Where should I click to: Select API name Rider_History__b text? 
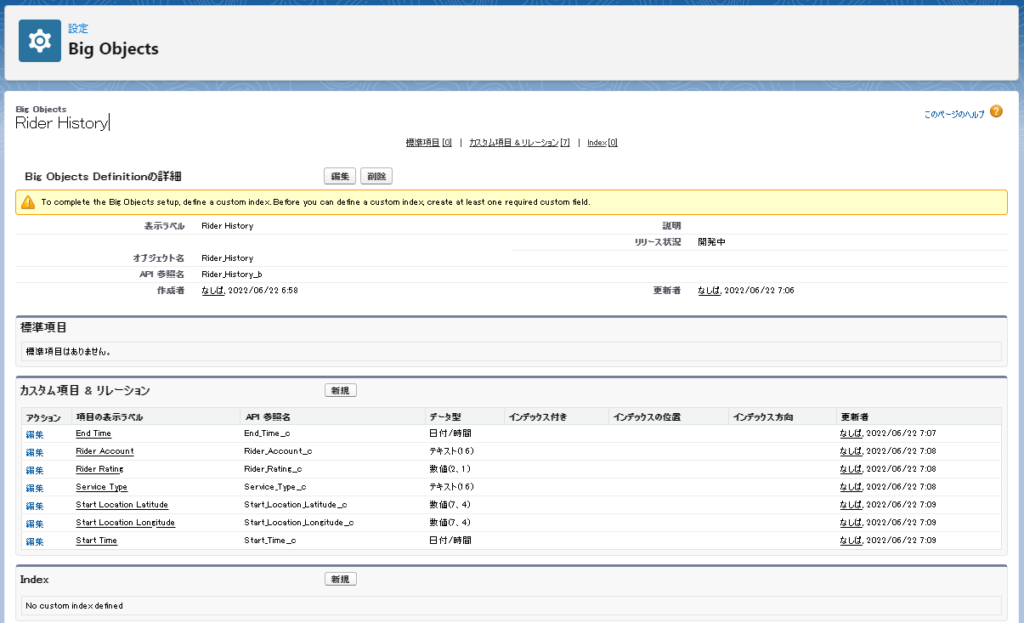pos(232,274)
